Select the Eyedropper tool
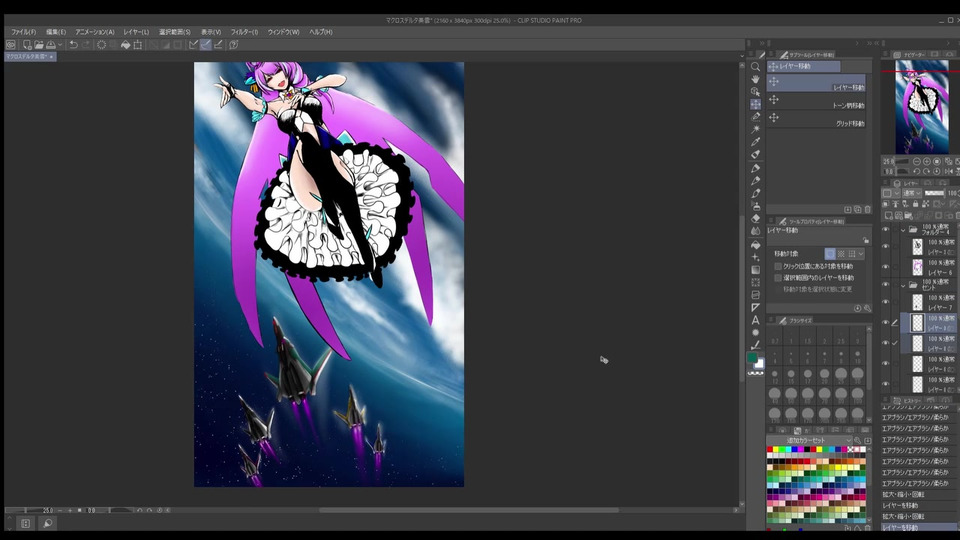 coord(756,142)
